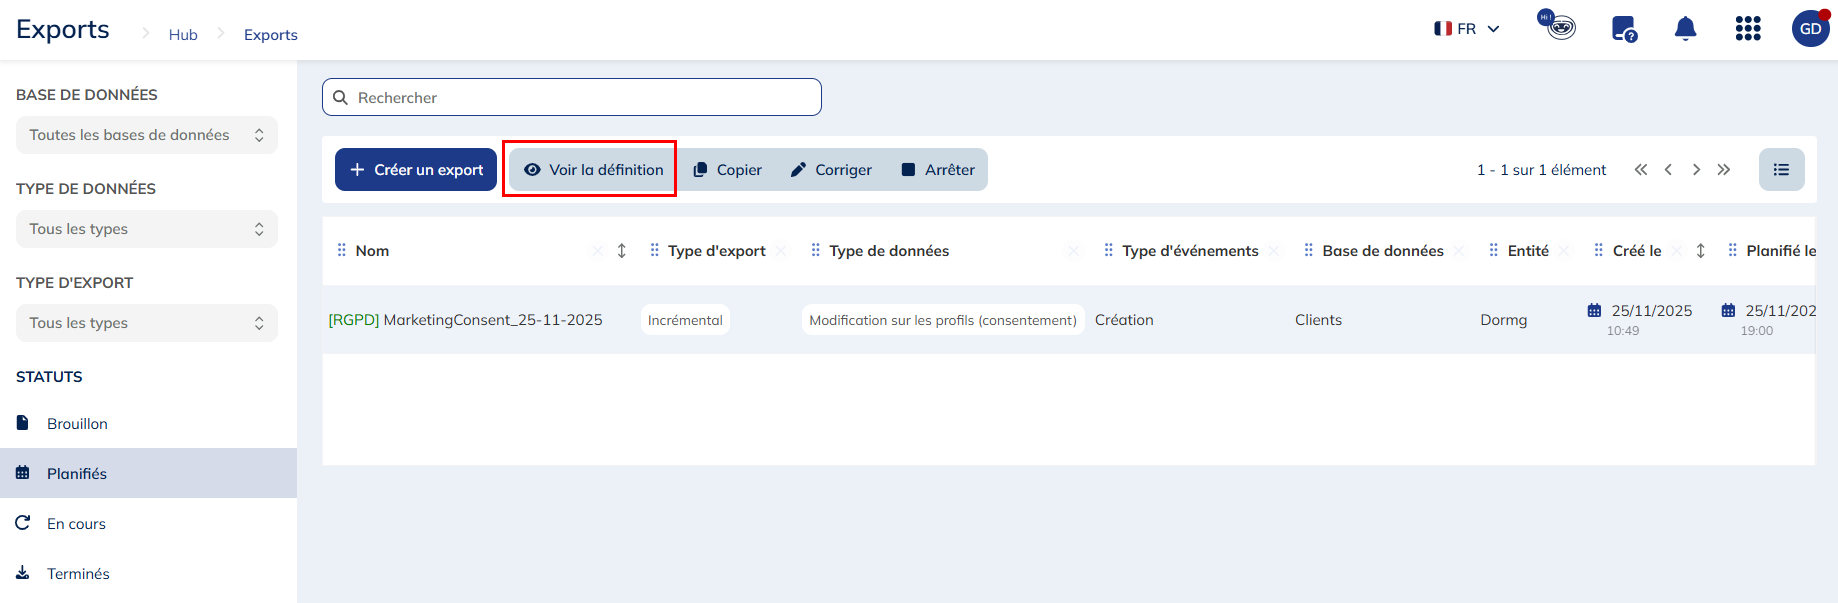
Task: Toggle the list view icon
Action: [x=1781, y=170]
